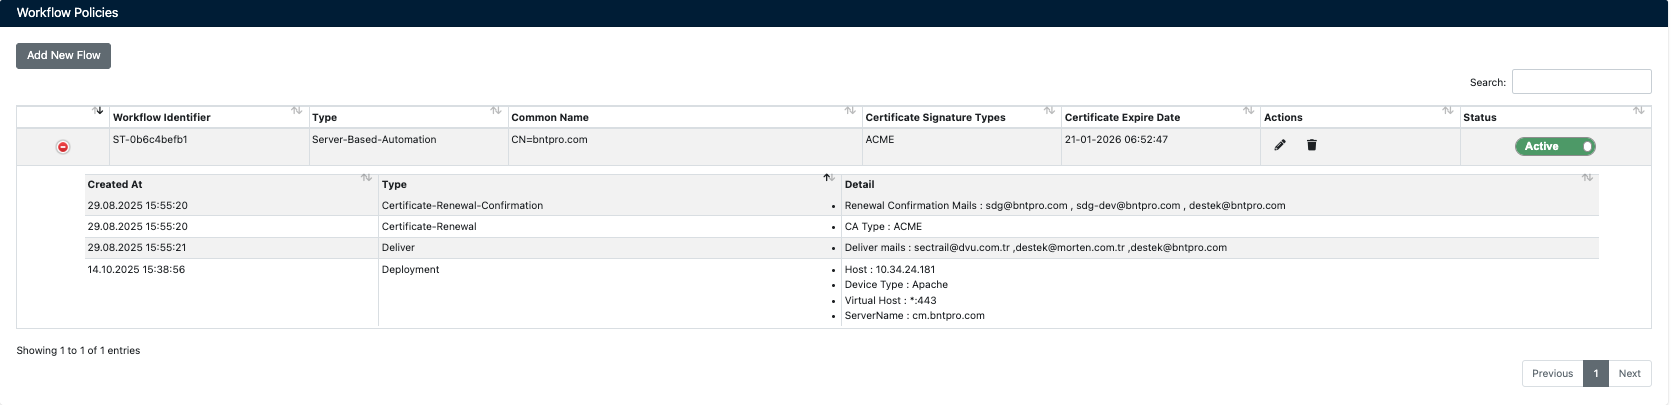Select Device Type : Apache detail
Screen dimensions: 1674x405
[896, 285]
